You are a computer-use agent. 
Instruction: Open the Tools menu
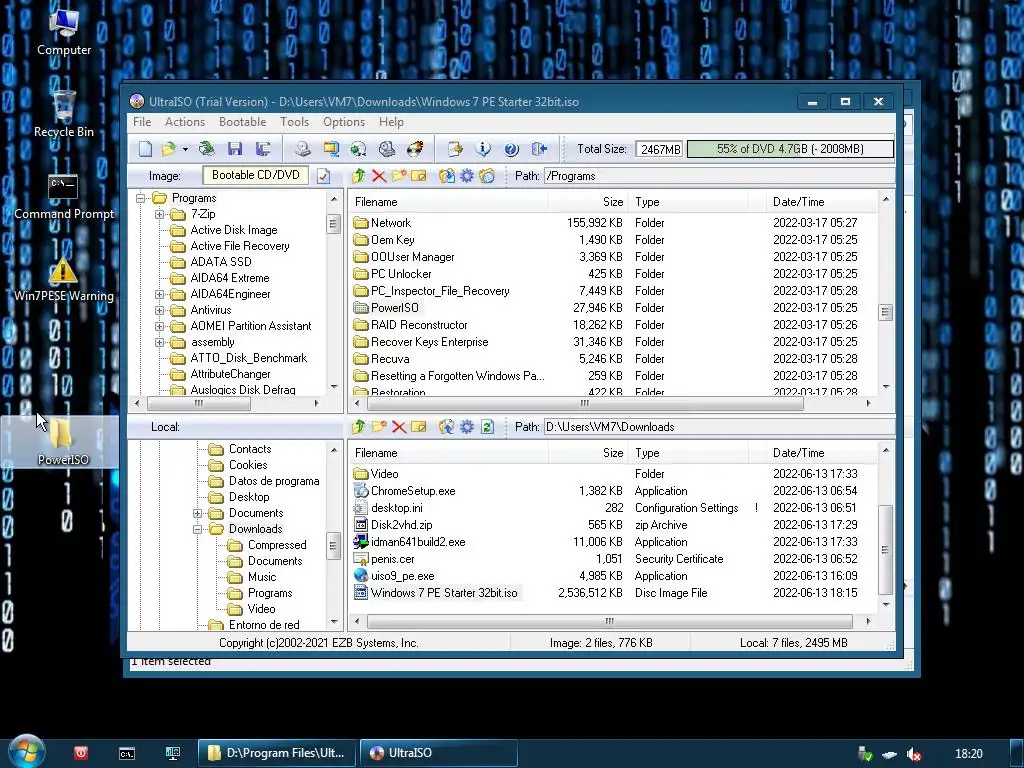point(295,122)
